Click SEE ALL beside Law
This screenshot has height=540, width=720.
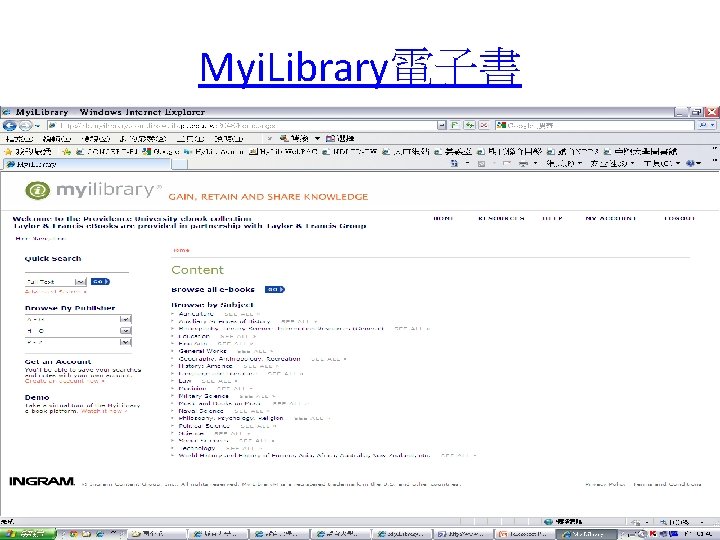[219, 381]
